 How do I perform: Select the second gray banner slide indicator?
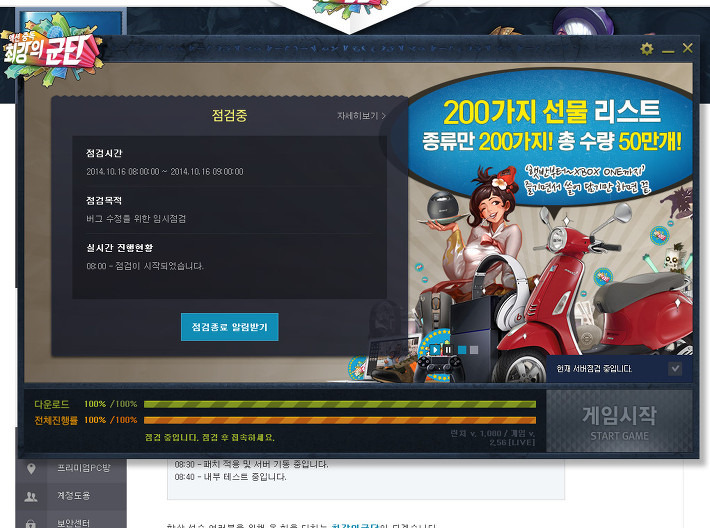[474, 350]
